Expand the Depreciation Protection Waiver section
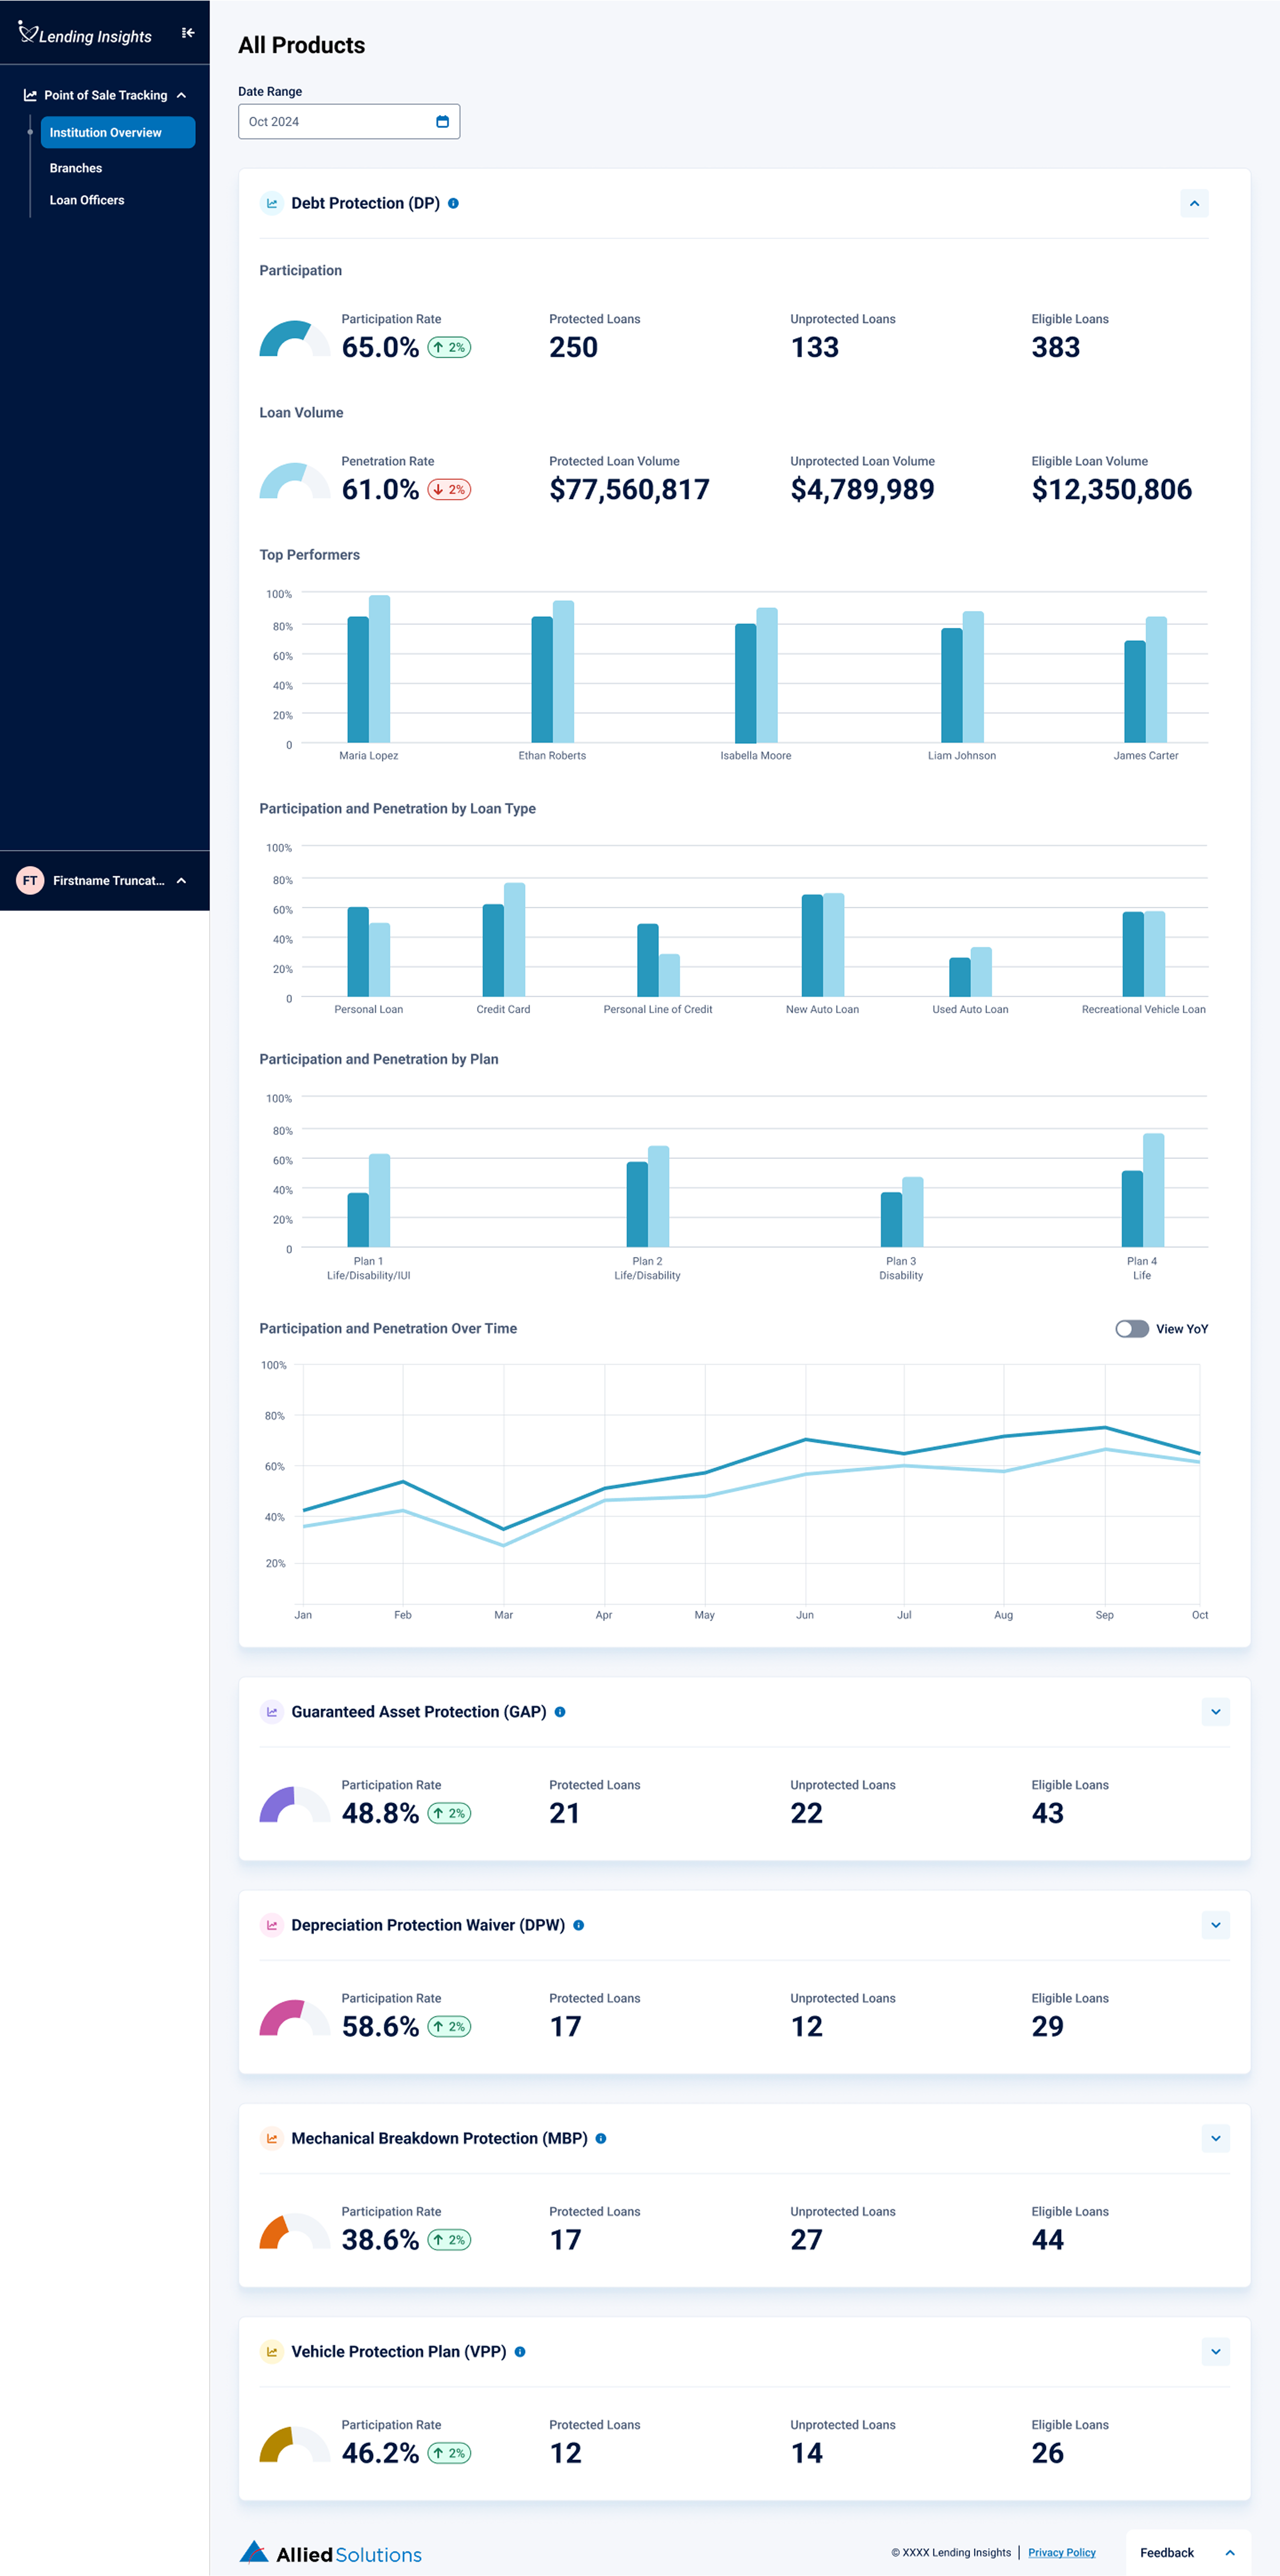The height and width of the screenshot is (2576, 1280). click(1215, 1925)
